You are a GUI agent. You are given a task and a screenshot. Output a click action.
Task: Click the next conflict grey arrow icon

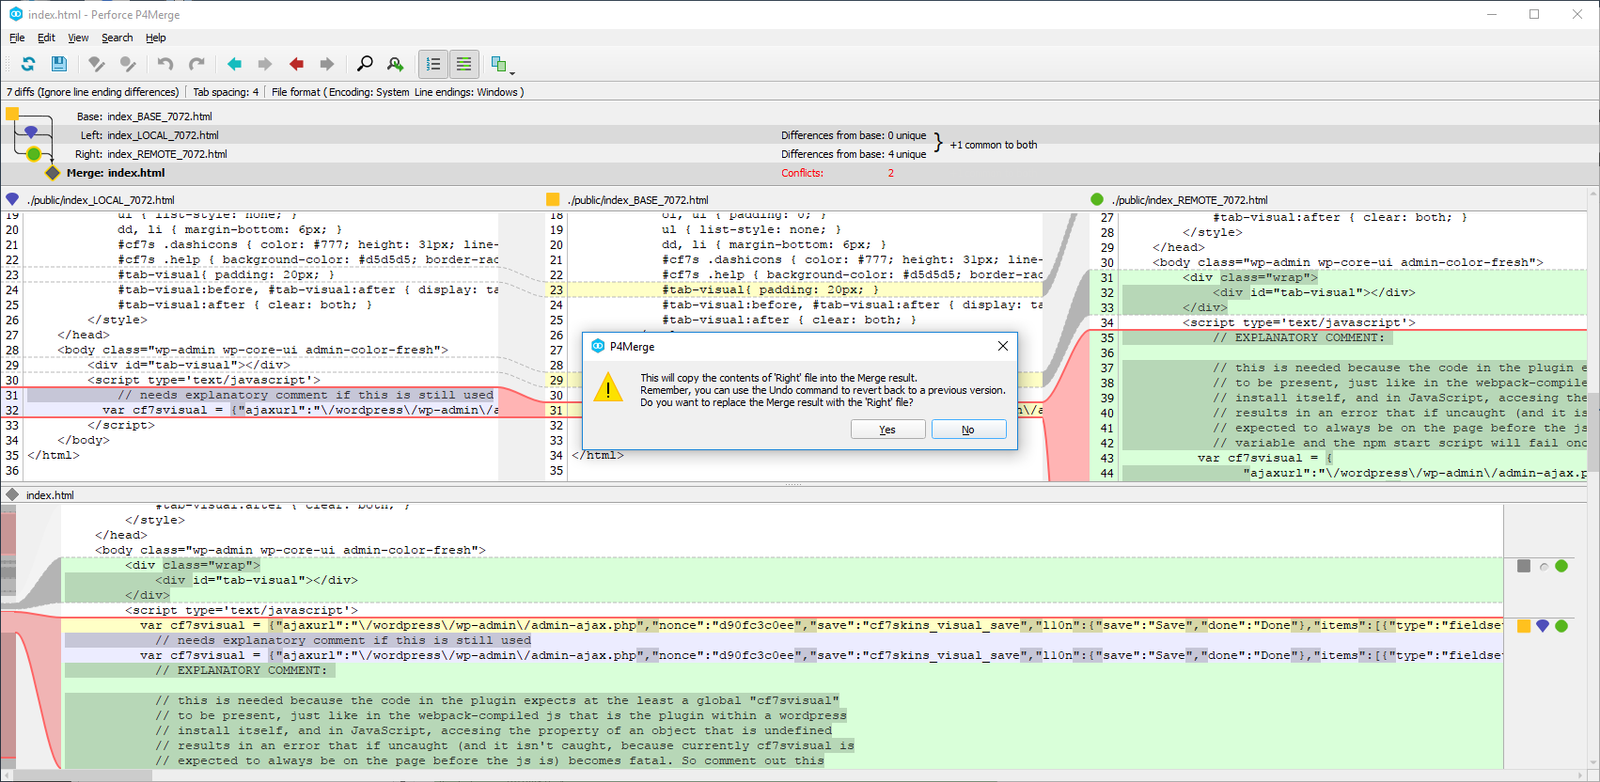pyautogui.click(x=327, y=64)
